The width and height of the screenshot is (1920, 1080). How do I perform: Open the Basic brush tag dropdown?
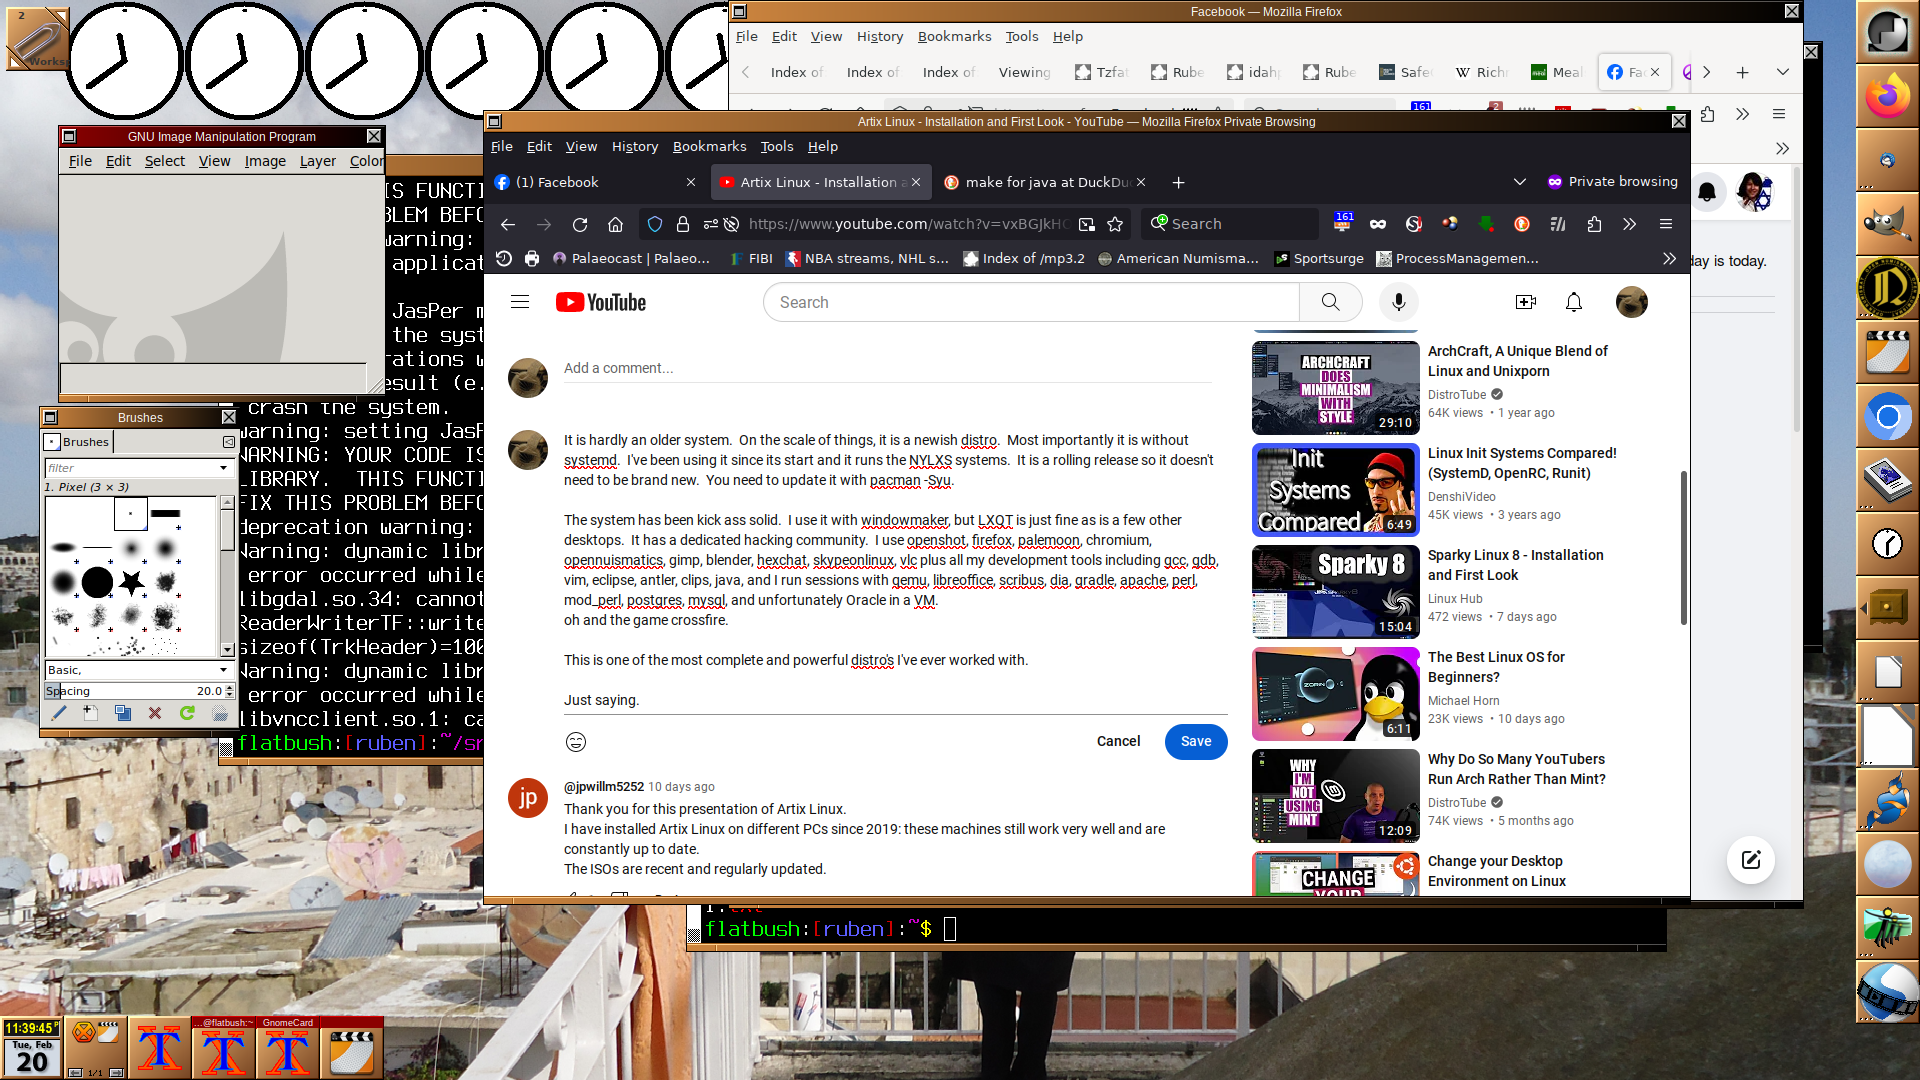click(x=224, y=670)
